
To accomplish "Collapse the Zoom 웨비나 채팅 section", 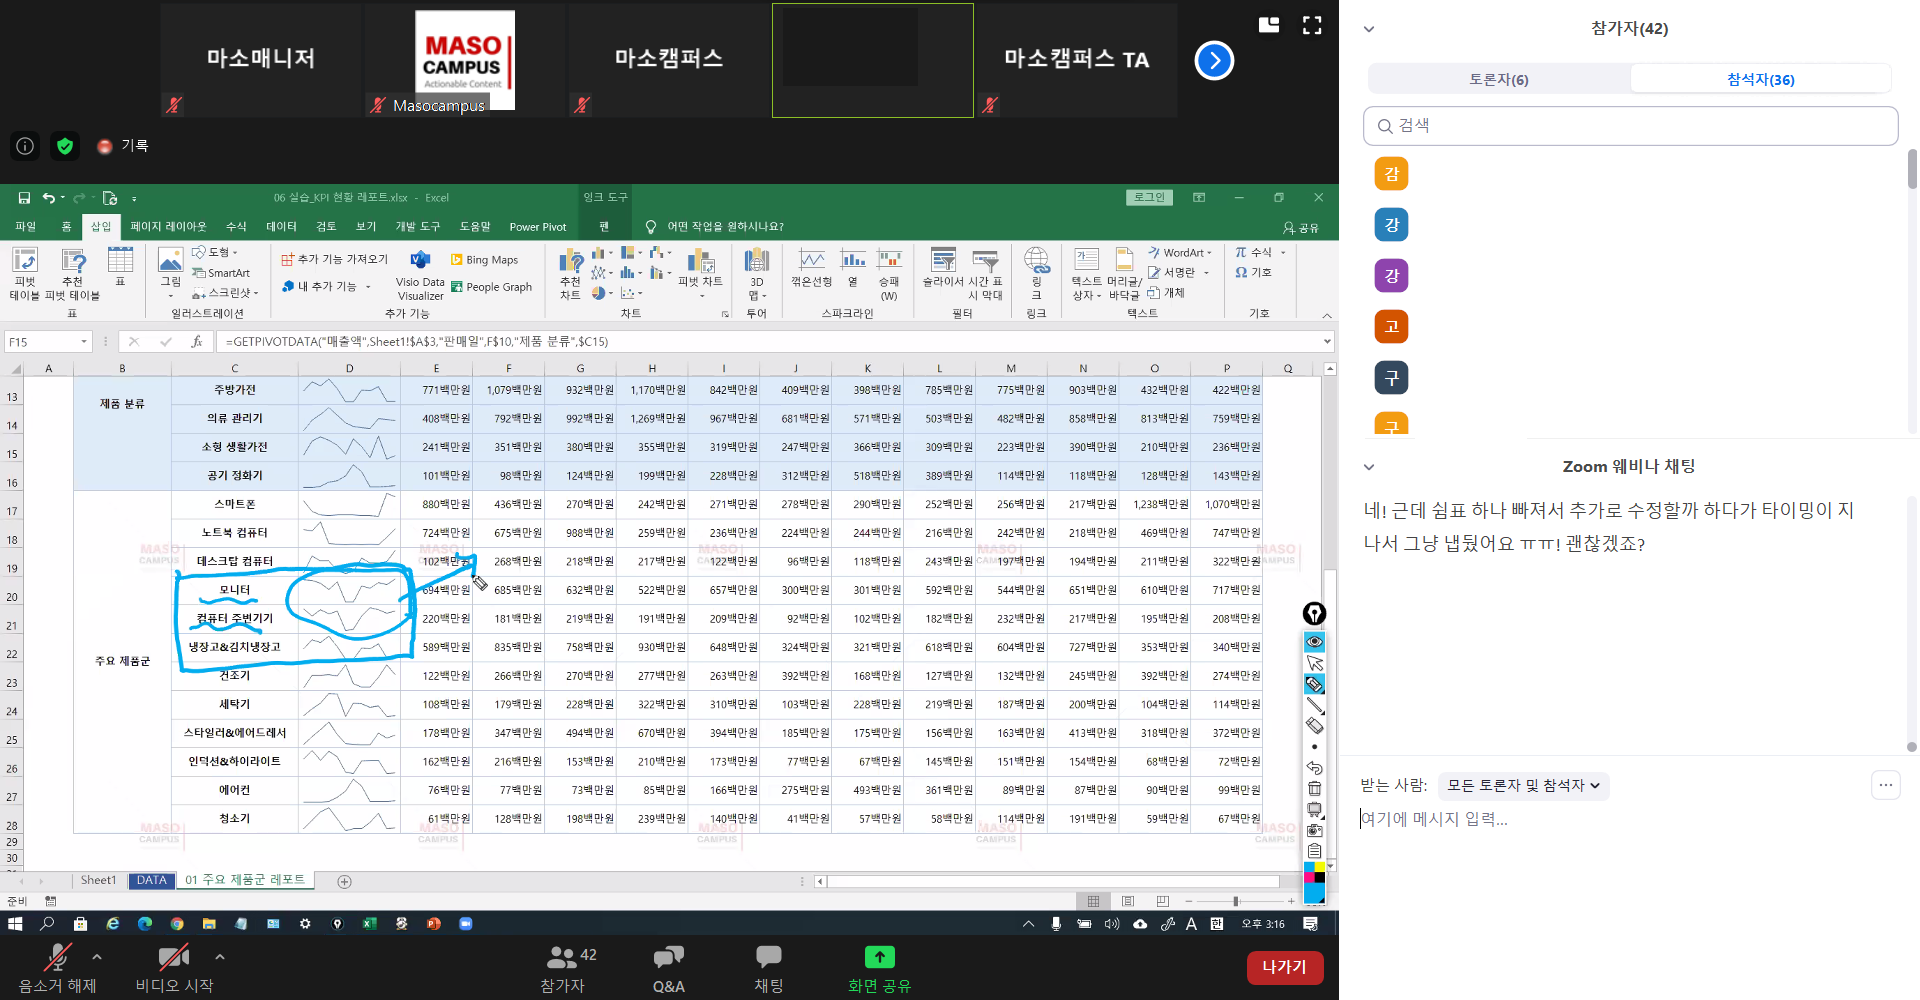I will click(x=1369, y=467).
